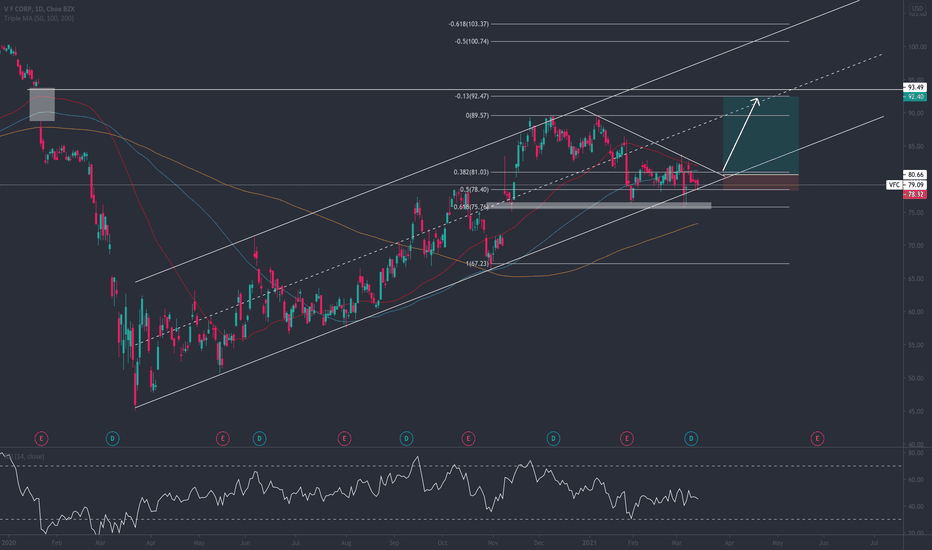
Task: Select the RSI (14, close) indicator label
Action: [24, 457]
